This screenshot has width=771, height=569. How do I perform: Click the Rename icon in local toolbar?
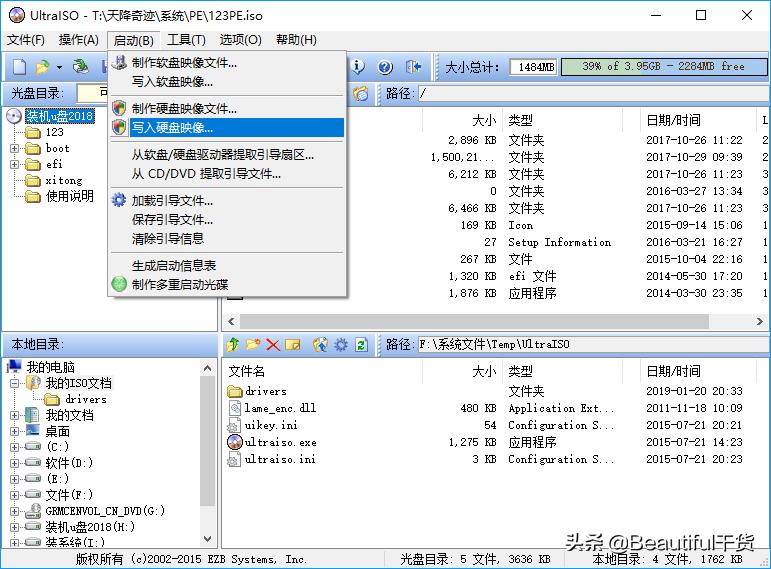pos(293,345)
